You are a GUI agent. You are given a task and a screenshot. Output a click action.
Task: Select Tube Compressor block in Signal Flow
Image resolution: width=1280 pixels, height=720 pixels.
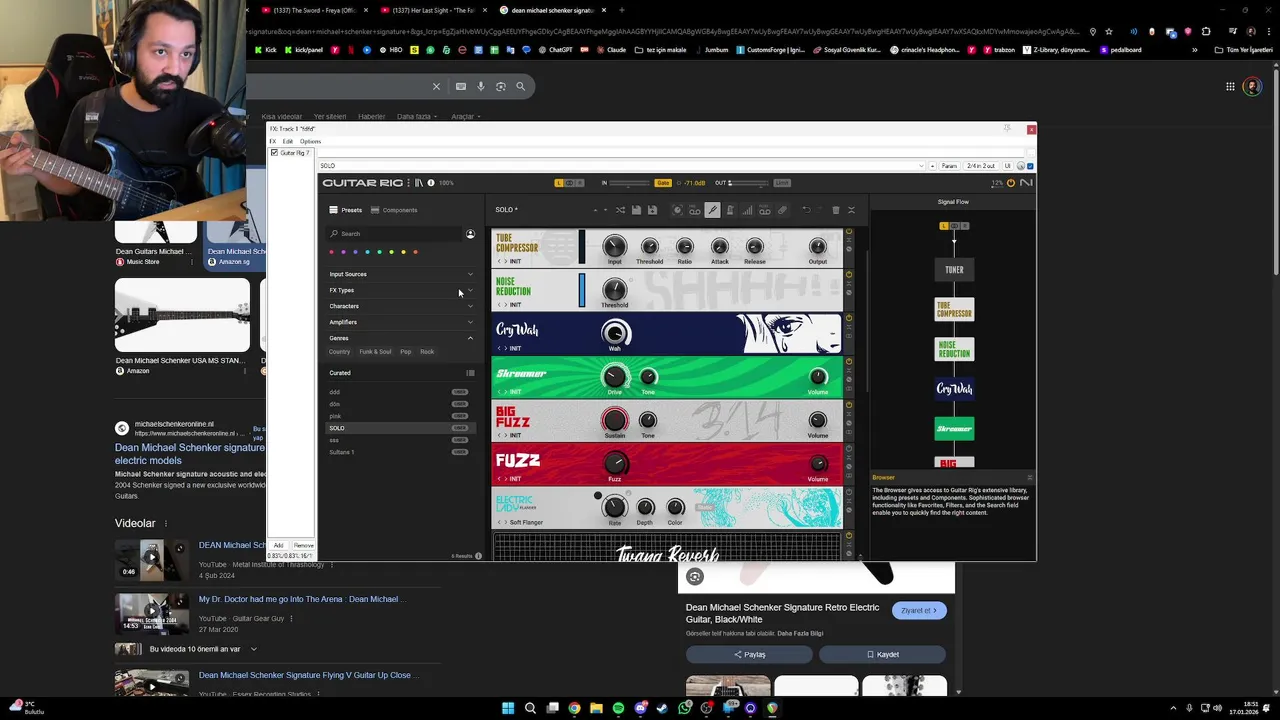pyautogui.click(x=954, y=310)
